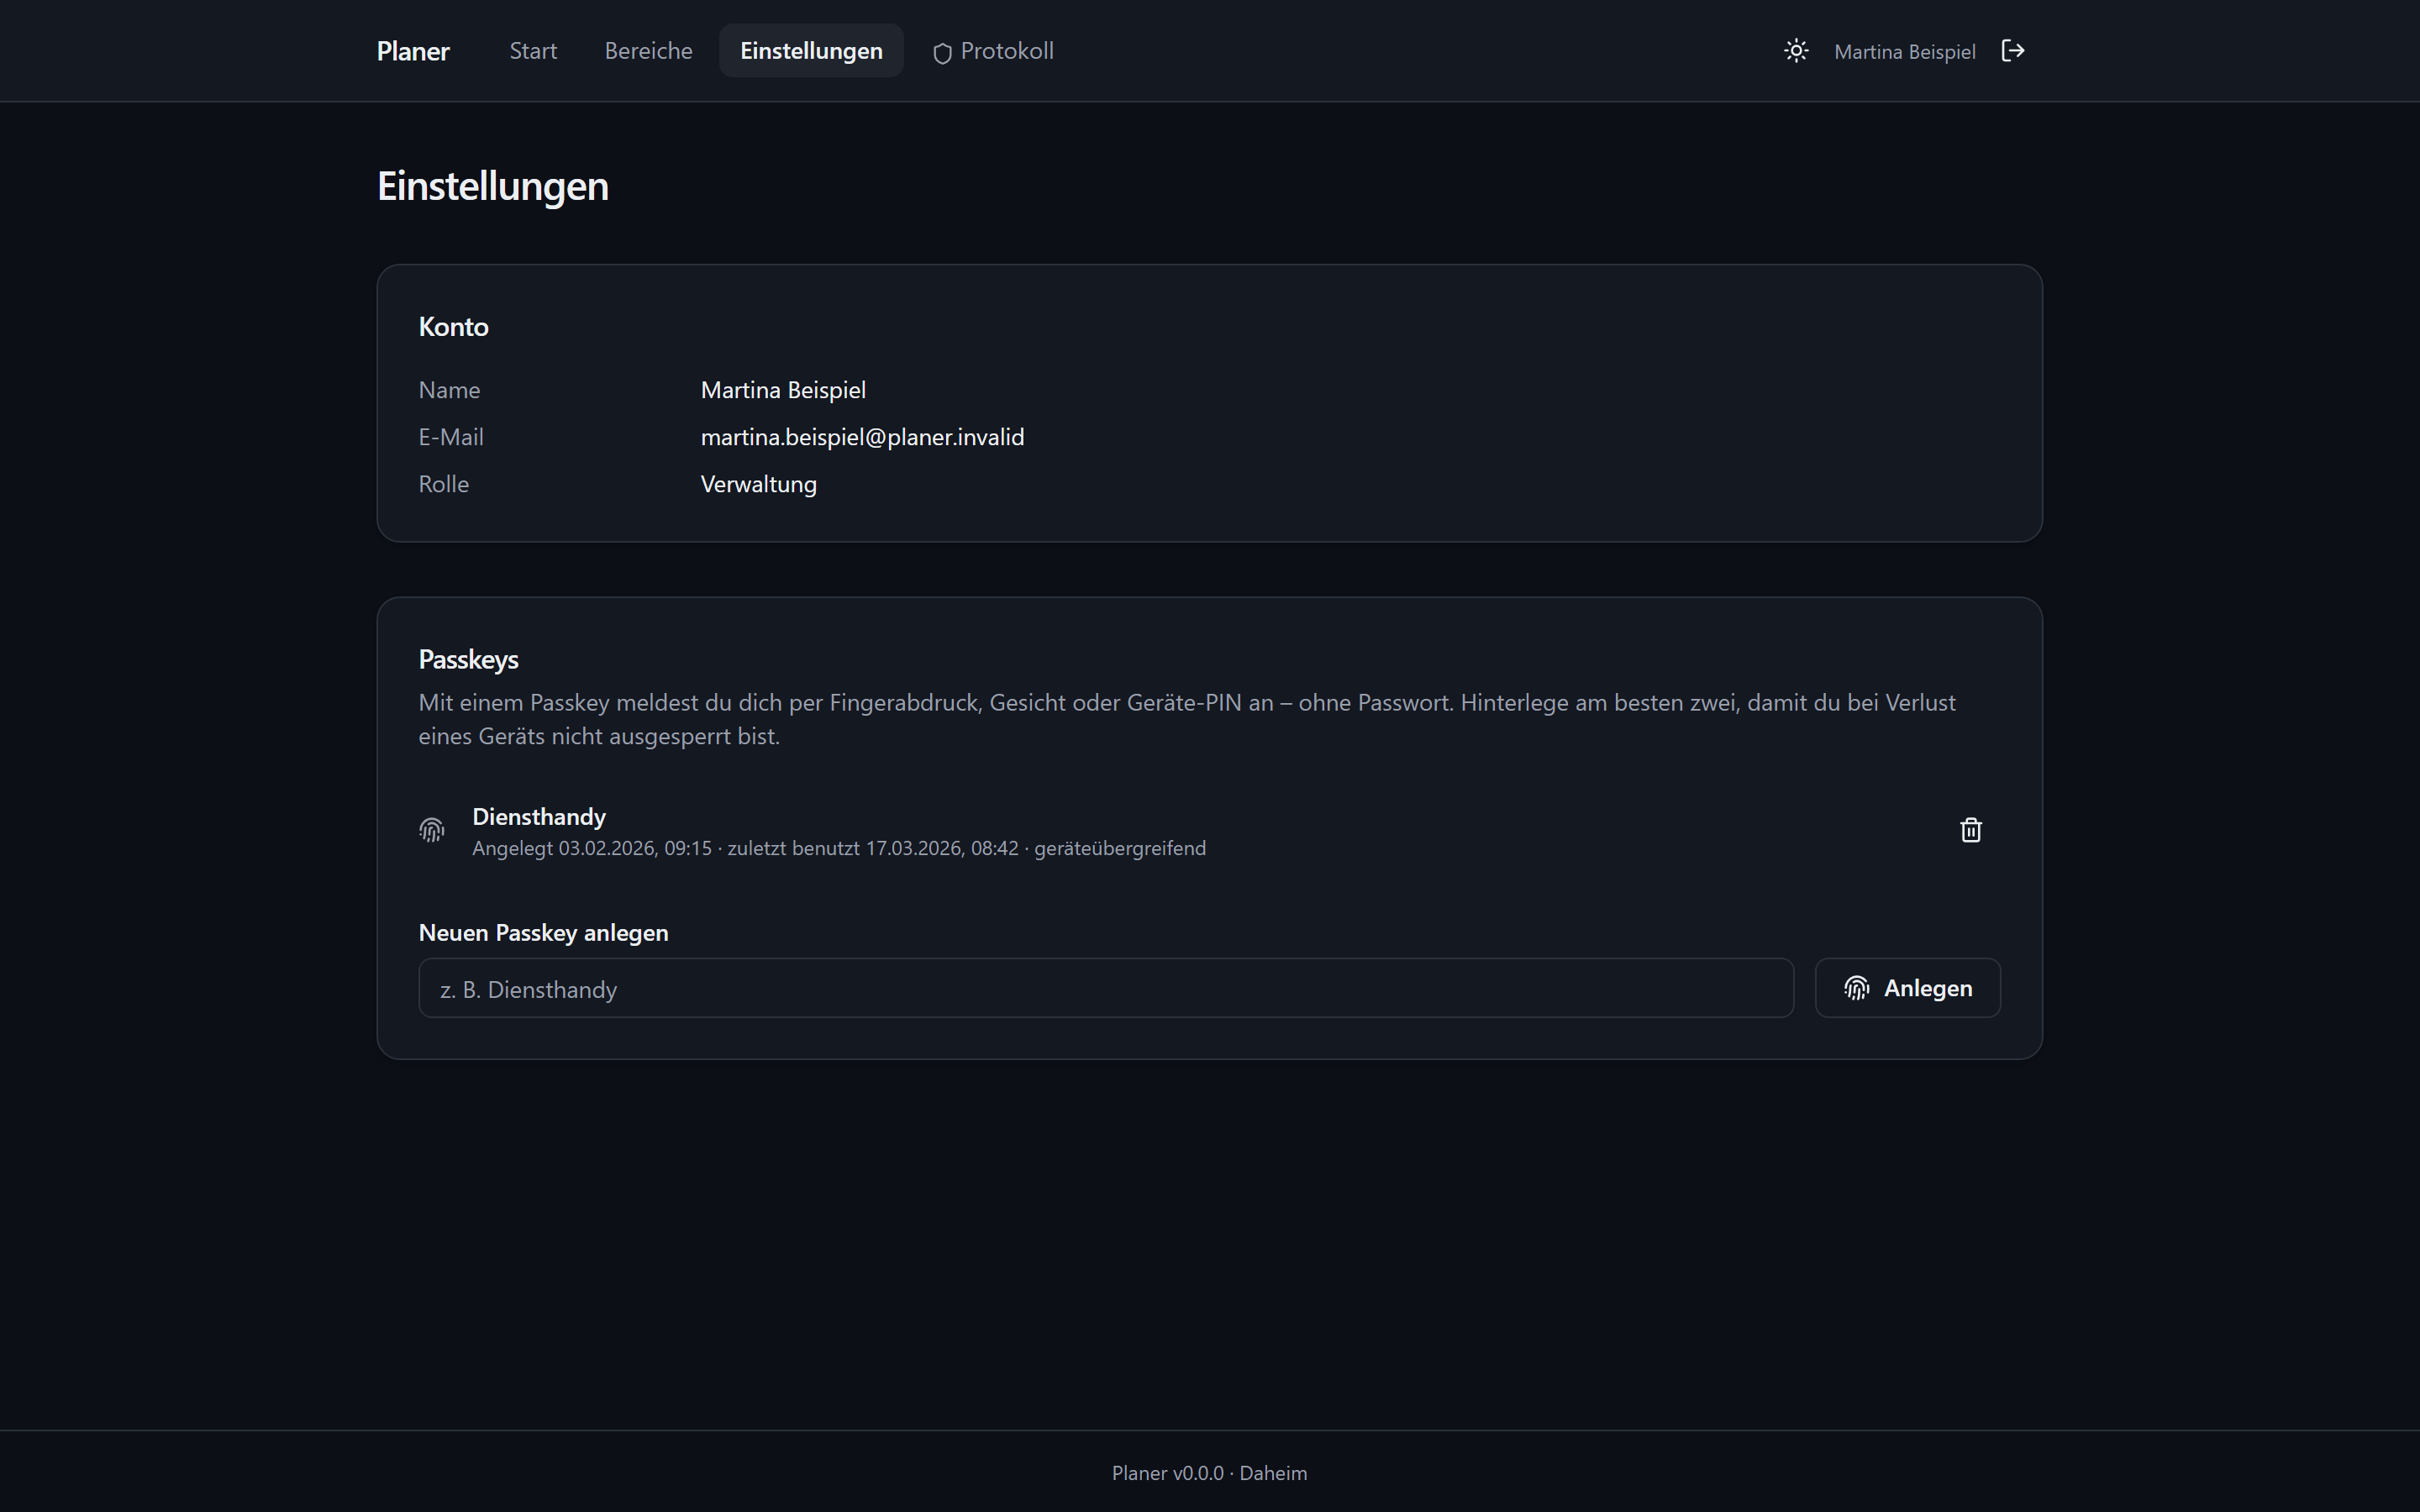2420x1512 pixels.
Task: Toggle light theme with sun icon
Action: pos(1796,51)
